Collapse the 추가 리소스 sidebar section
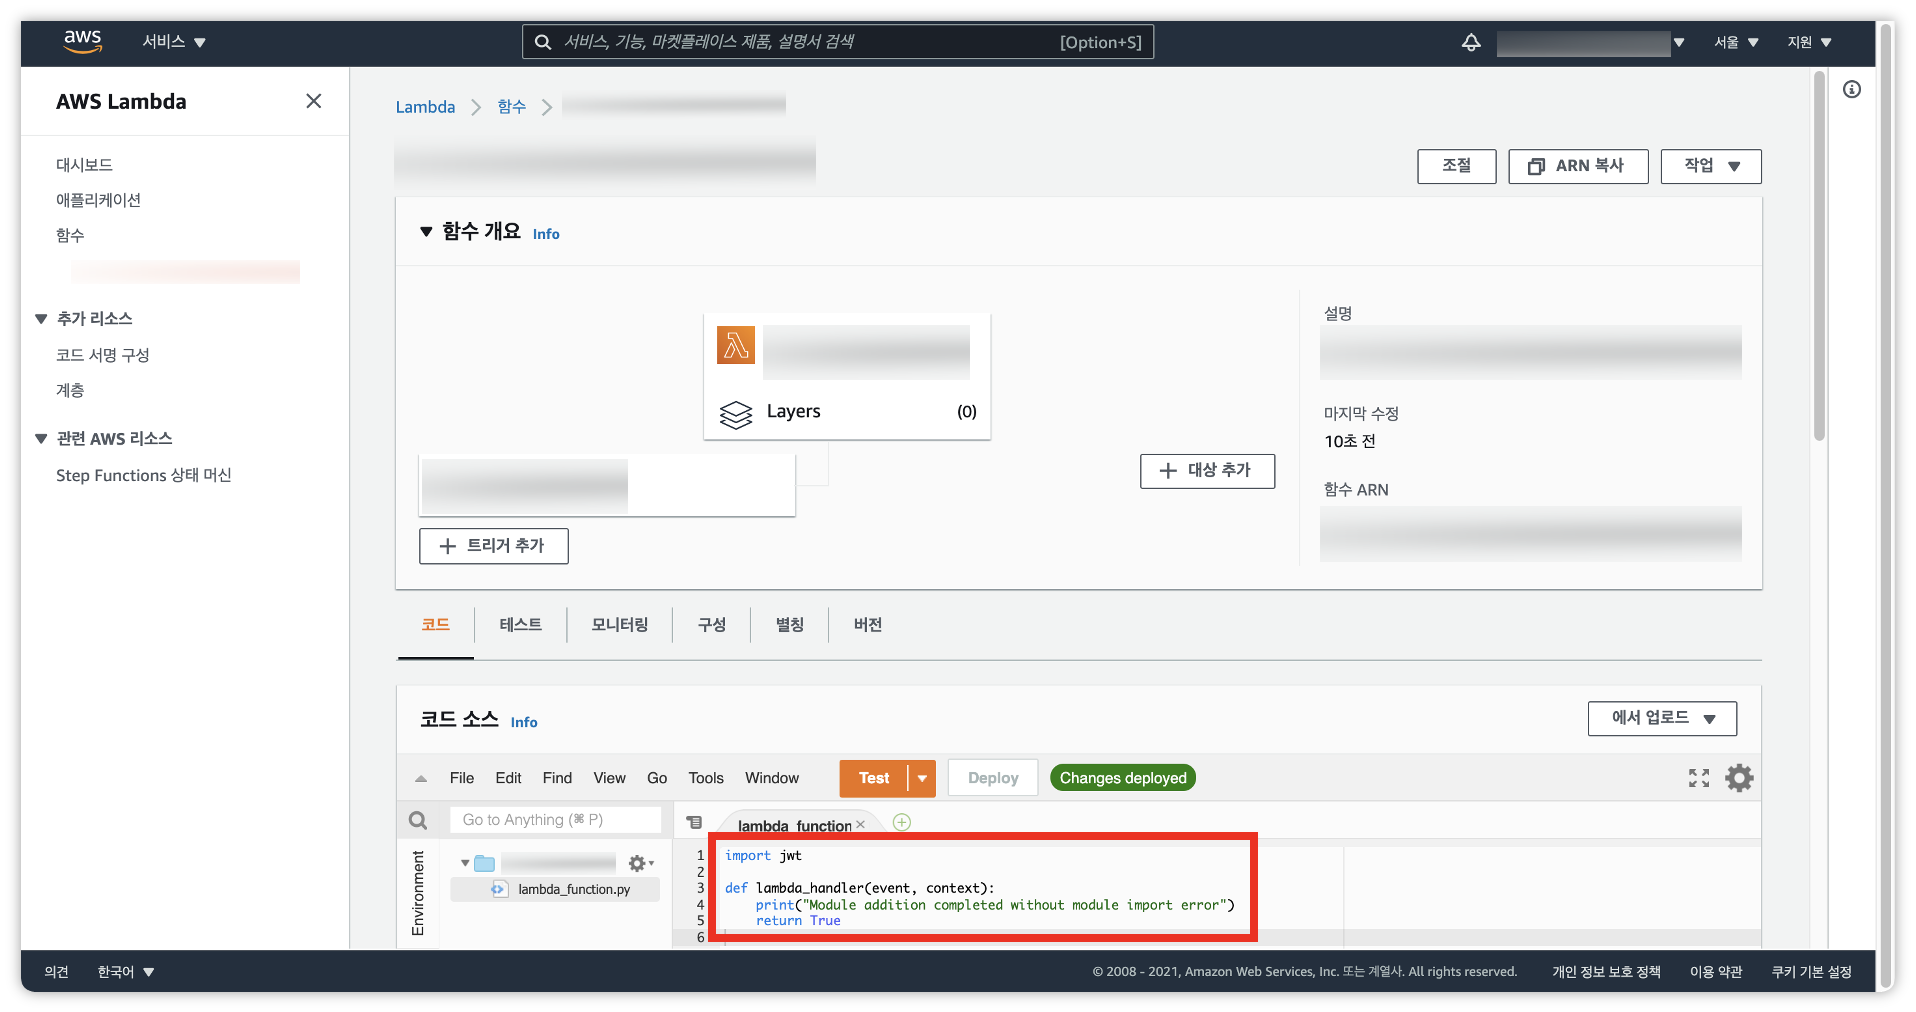The height and width of the screenshot is (1012, 1916). pyautogui.click(x=41, y=319)
